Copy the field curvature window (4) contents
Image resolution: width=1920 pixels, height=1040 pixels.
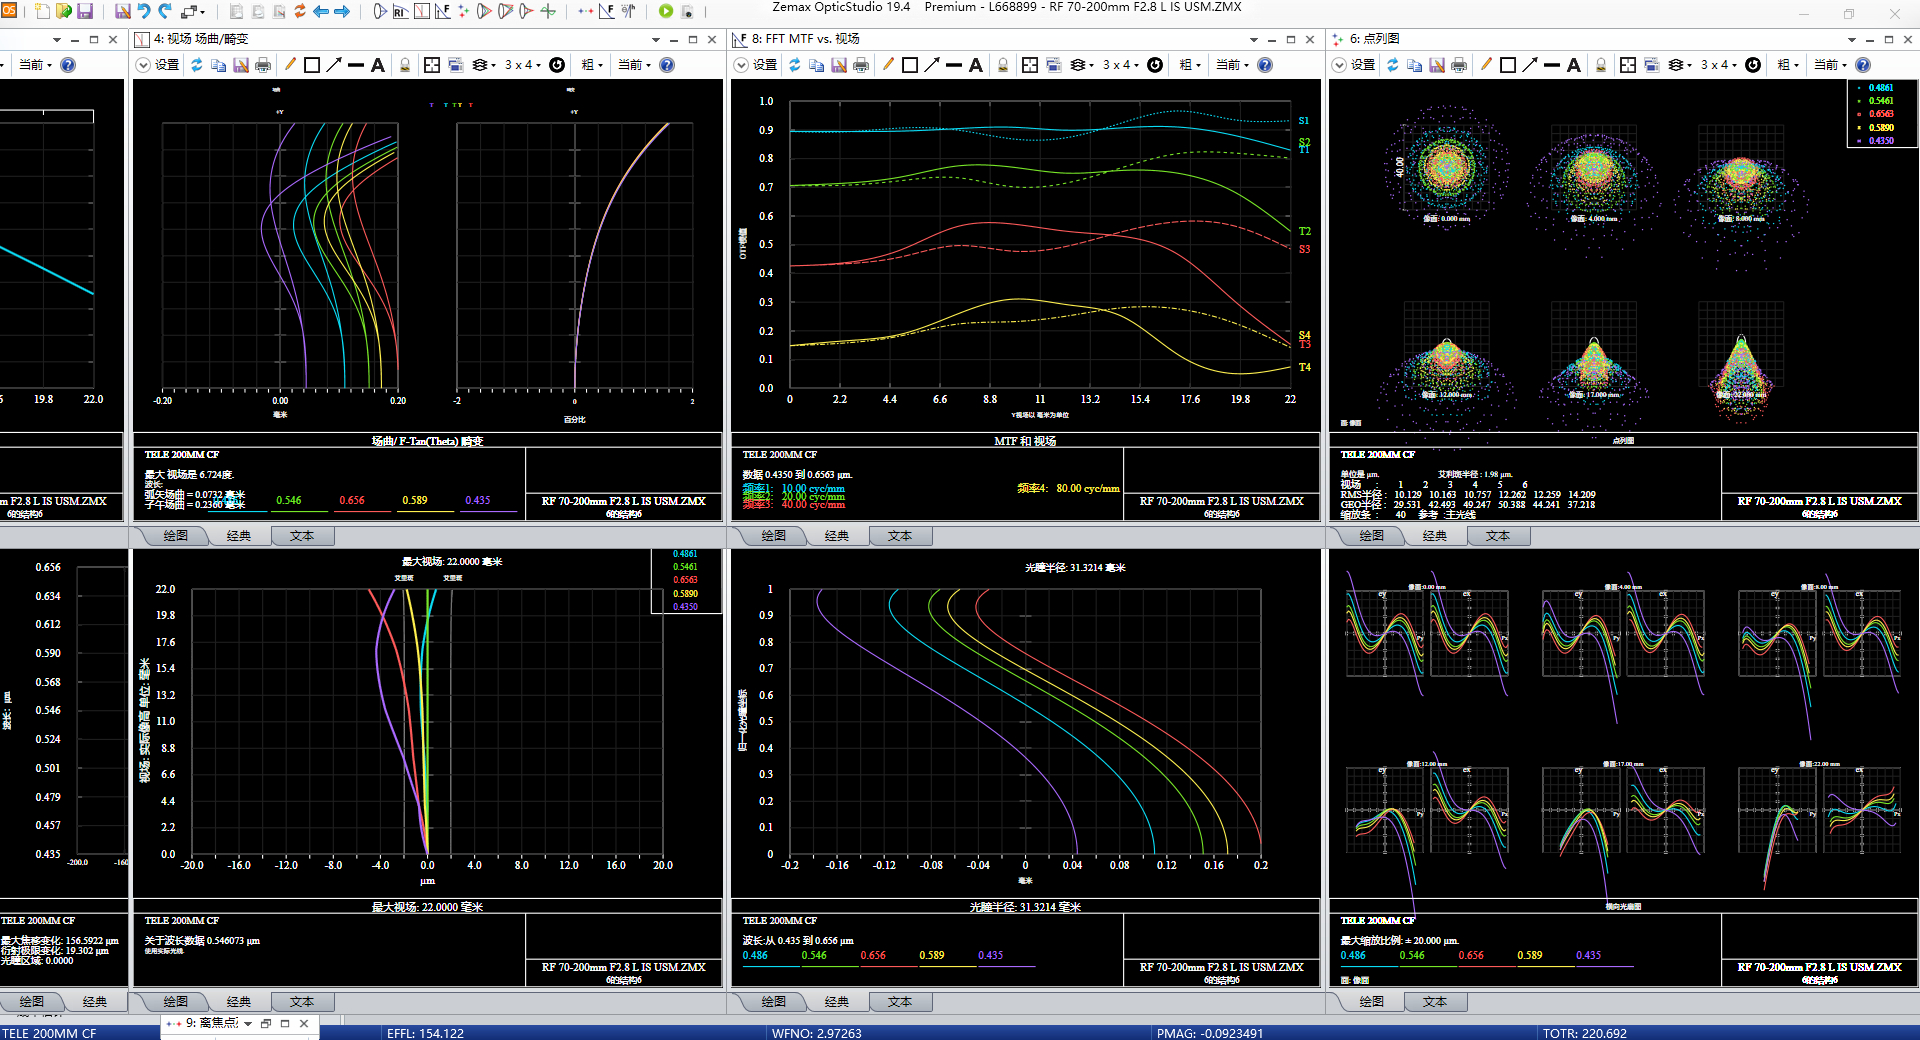[x=219, y=65]
